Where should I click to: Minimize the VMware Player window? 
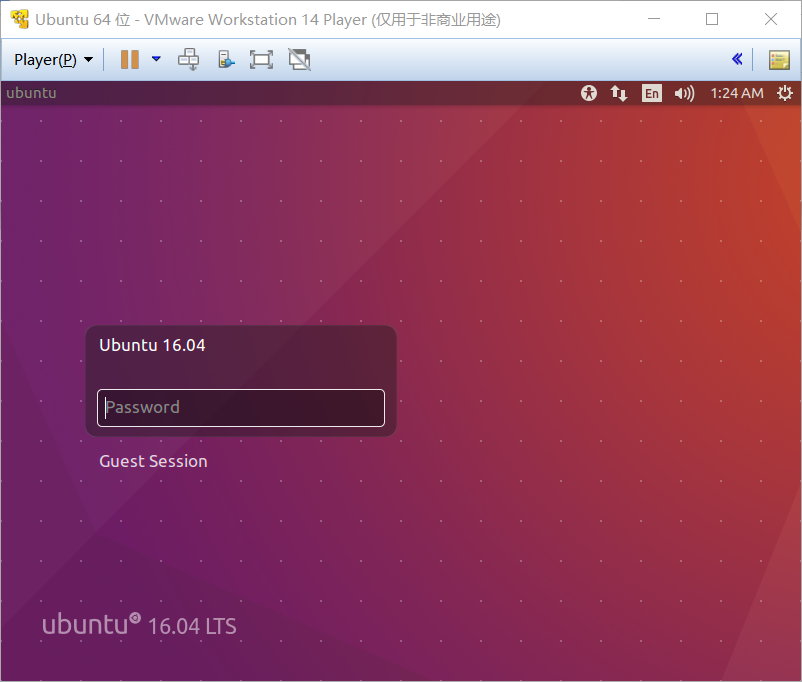654,19
